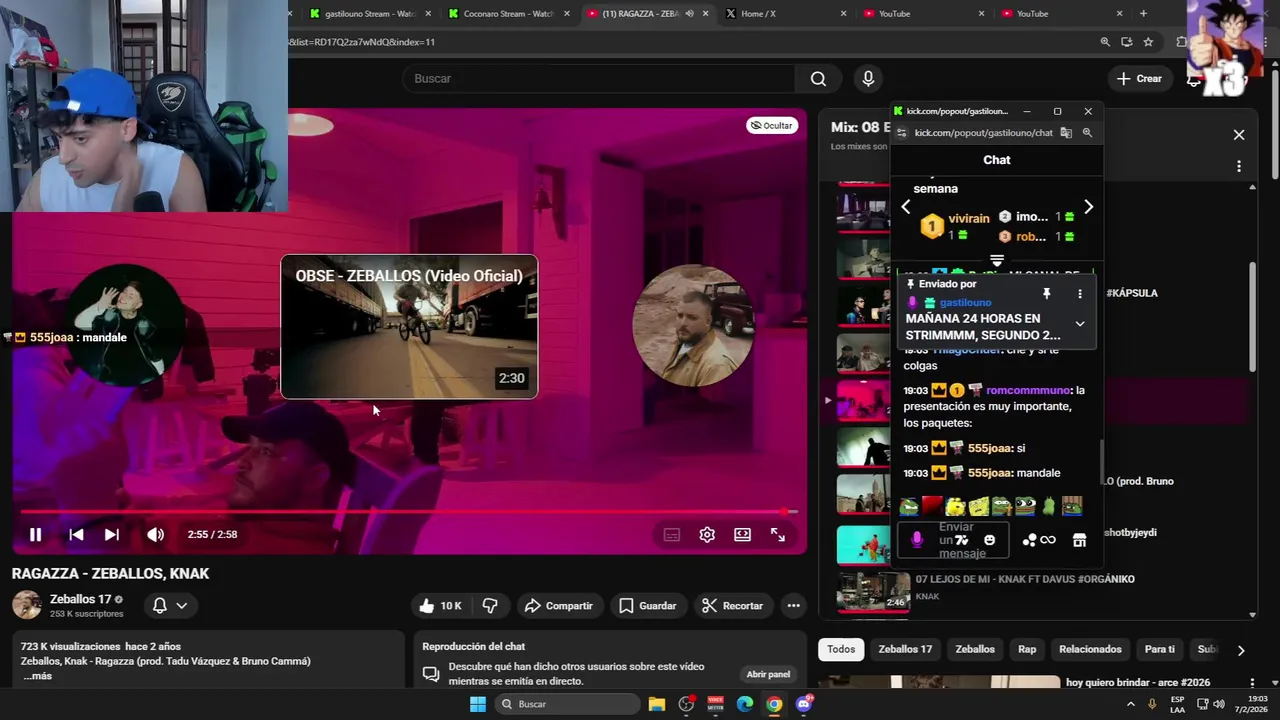Open Discord from the taskbar
Screen dimensions: 1280x720
coord(804,704)
